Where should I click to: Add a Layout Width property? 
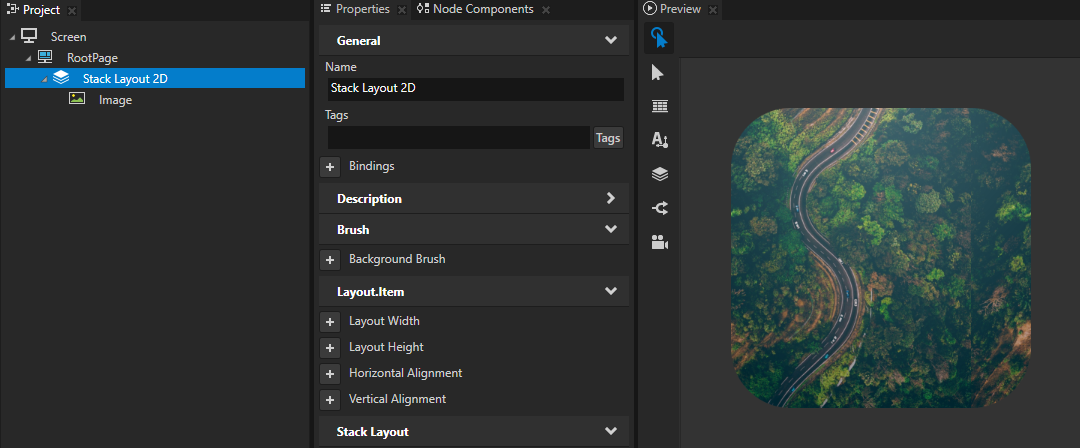[330, 322]
